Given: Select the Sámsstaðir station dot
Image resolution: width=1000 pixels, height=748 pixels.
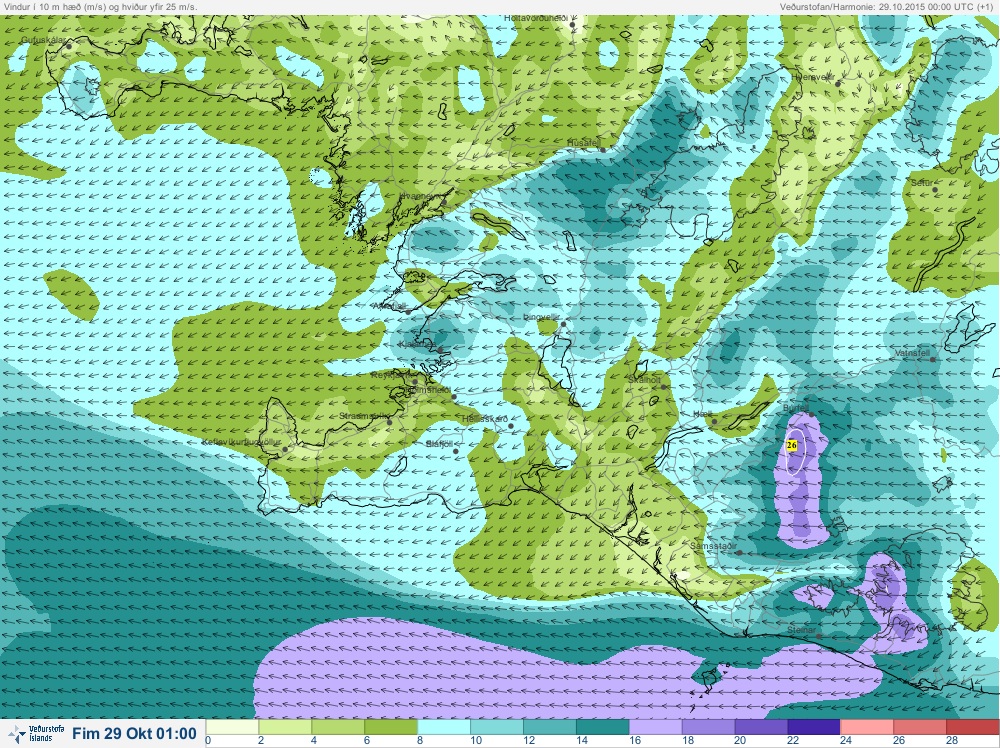Looking at the screenshot, I should coord(739,552).
